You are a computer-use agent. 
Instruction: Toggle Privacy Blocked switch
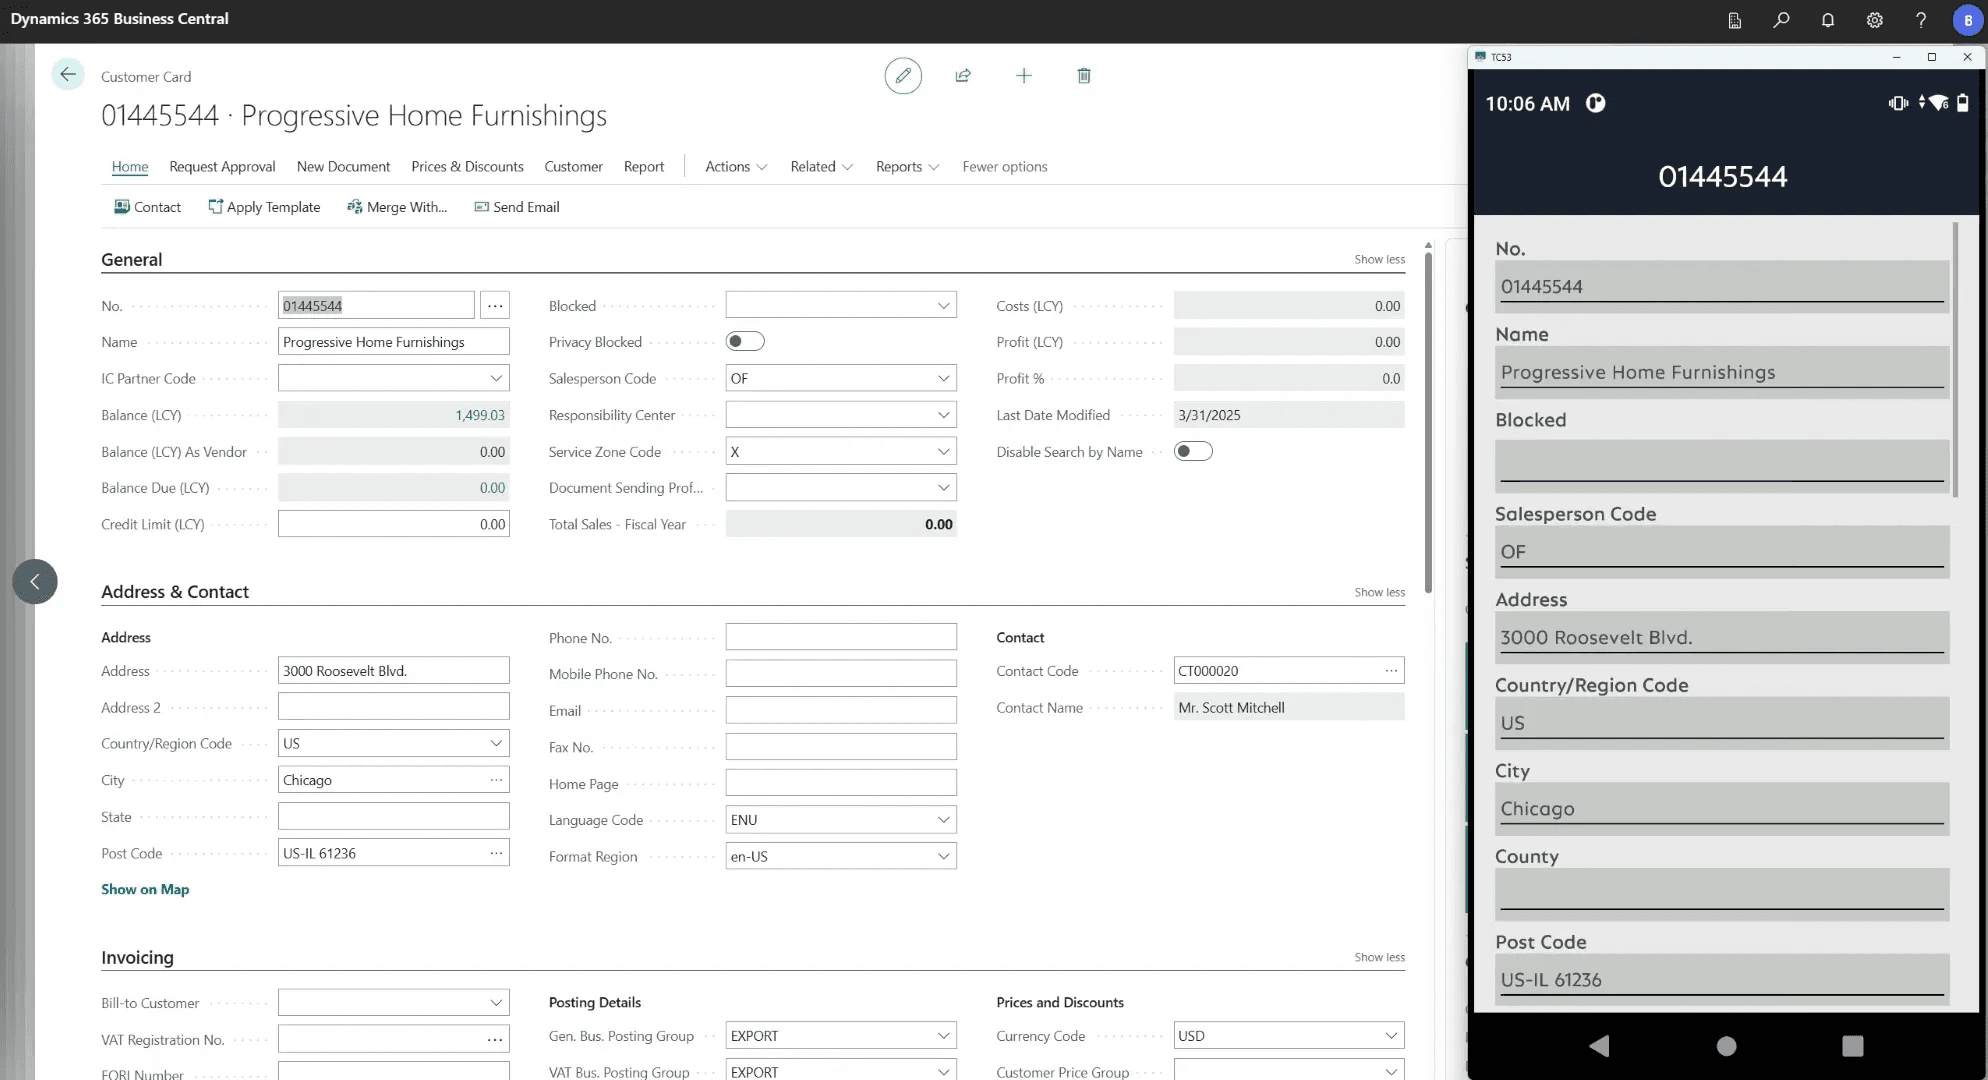coord(745,342)
